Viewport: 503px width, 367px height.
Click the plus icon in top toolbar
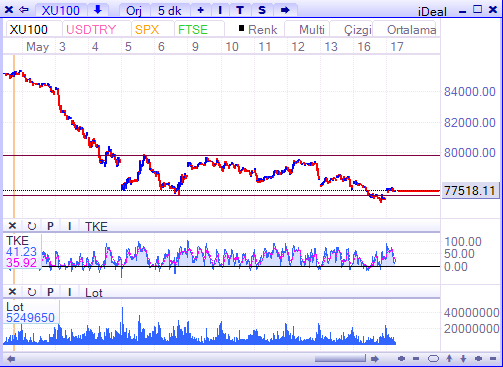pos(200,10)
